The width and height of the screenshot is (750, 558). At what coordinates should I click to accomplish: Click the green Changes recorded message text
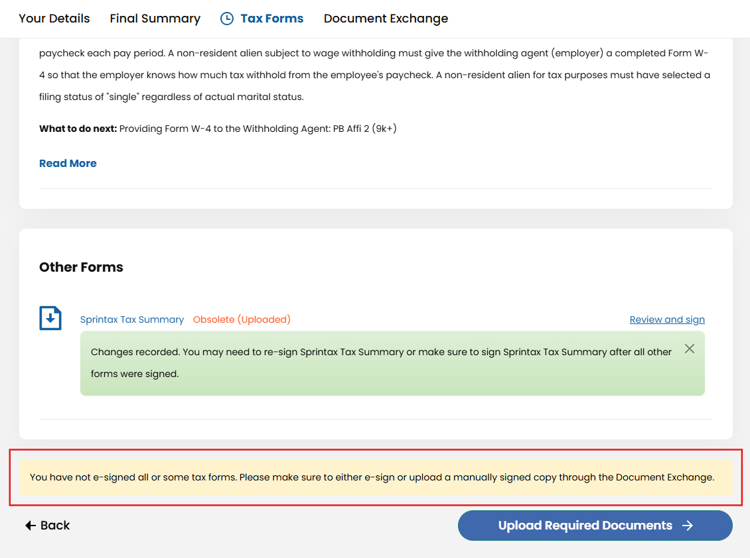click(x=381, y=363)
